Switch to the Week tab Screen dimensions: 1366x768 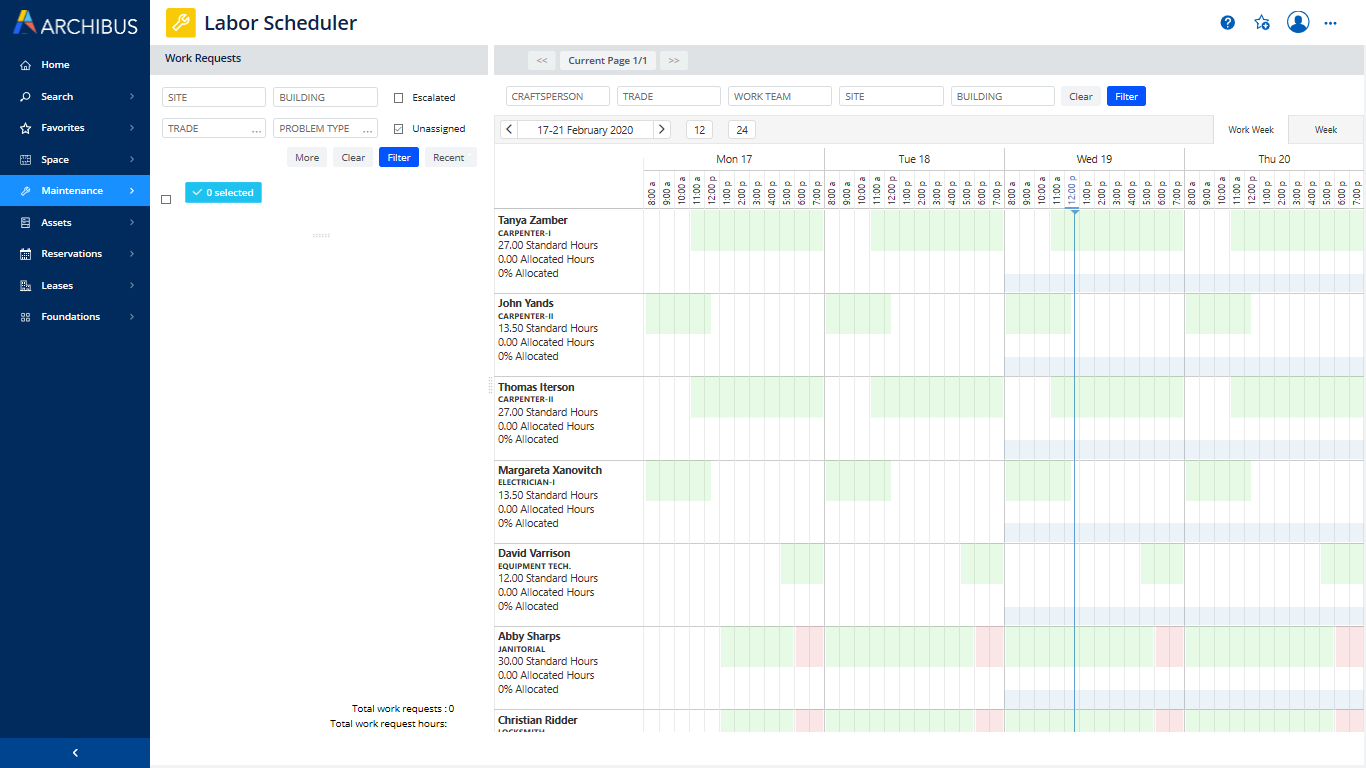(1325, 130)
